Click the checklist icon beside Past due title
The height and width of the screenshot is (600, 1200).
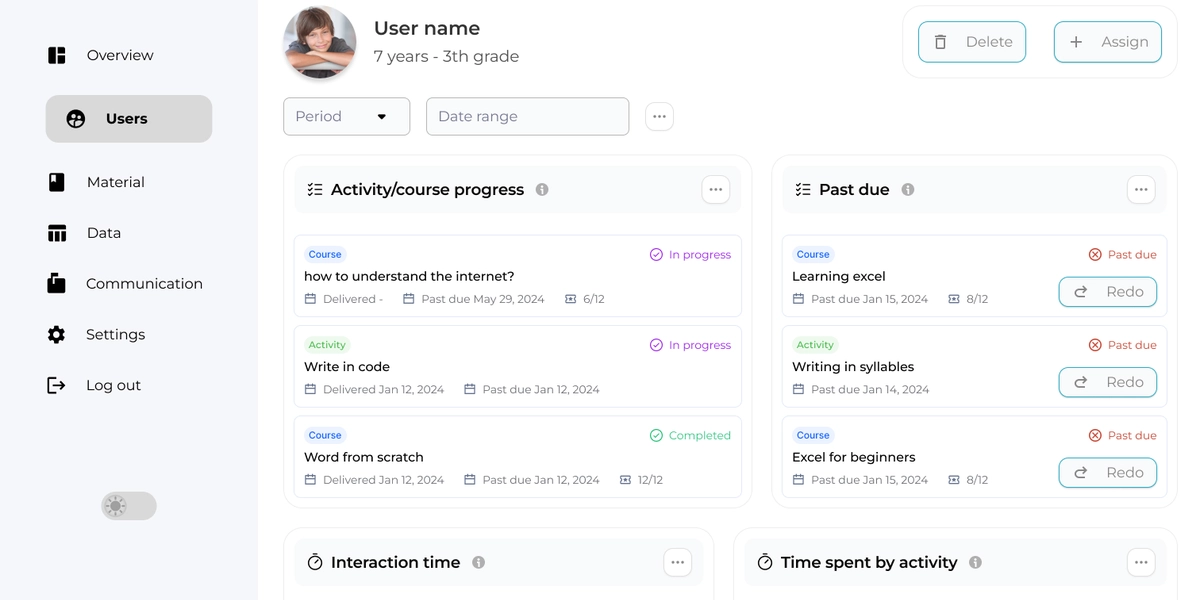pos(803,189)
